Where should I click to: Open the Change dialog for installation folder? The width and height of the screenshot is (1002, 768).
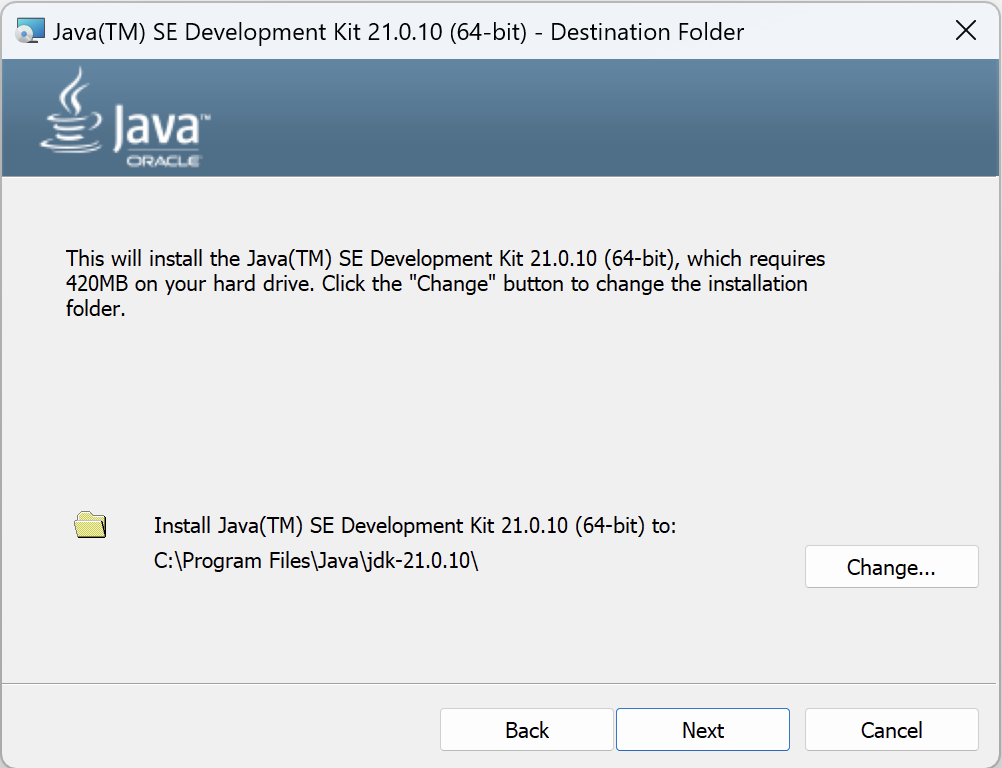tap(891, 566)
